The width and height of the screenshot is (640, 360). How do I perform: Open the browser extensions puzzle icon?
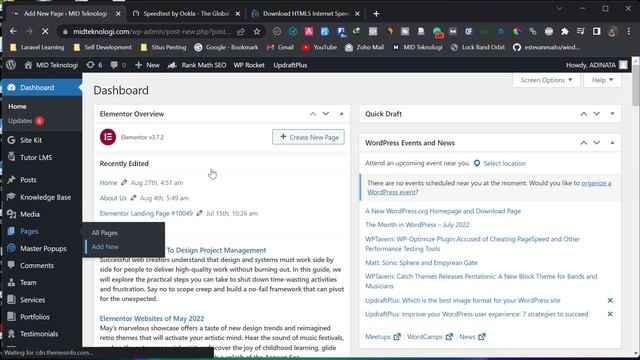564,31
